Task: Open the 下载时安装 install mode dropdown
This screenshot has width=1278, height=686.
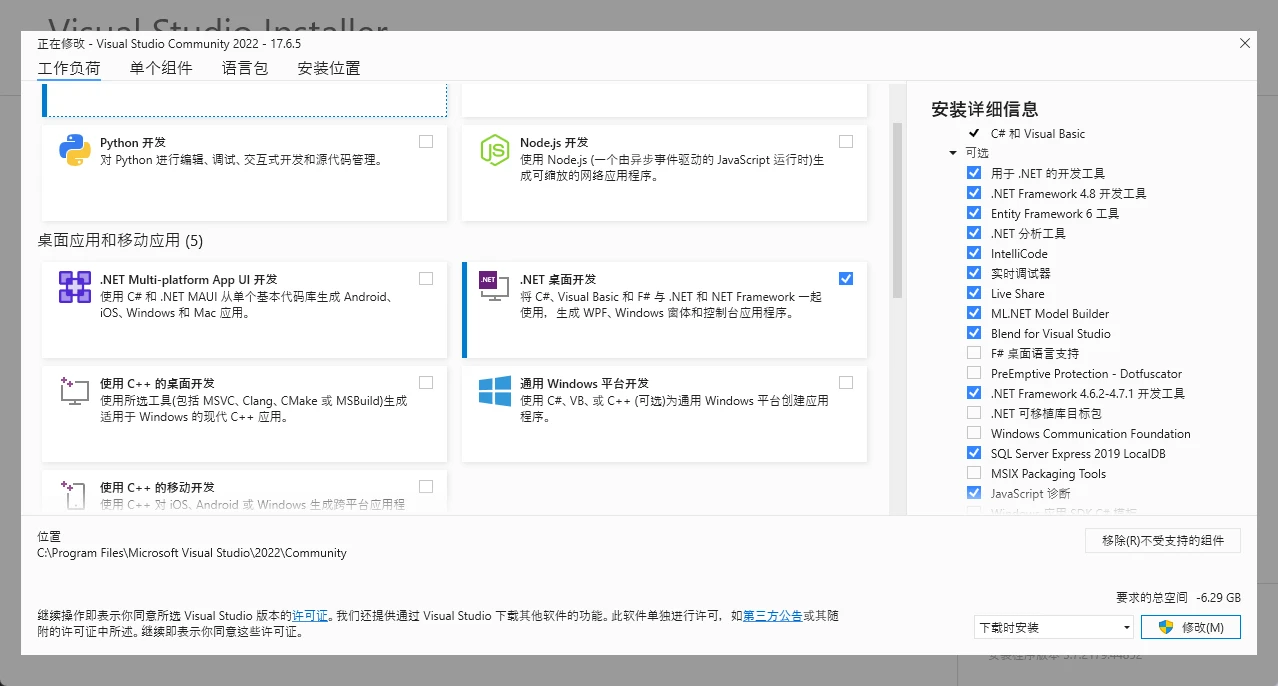Action: point(1053,627)
